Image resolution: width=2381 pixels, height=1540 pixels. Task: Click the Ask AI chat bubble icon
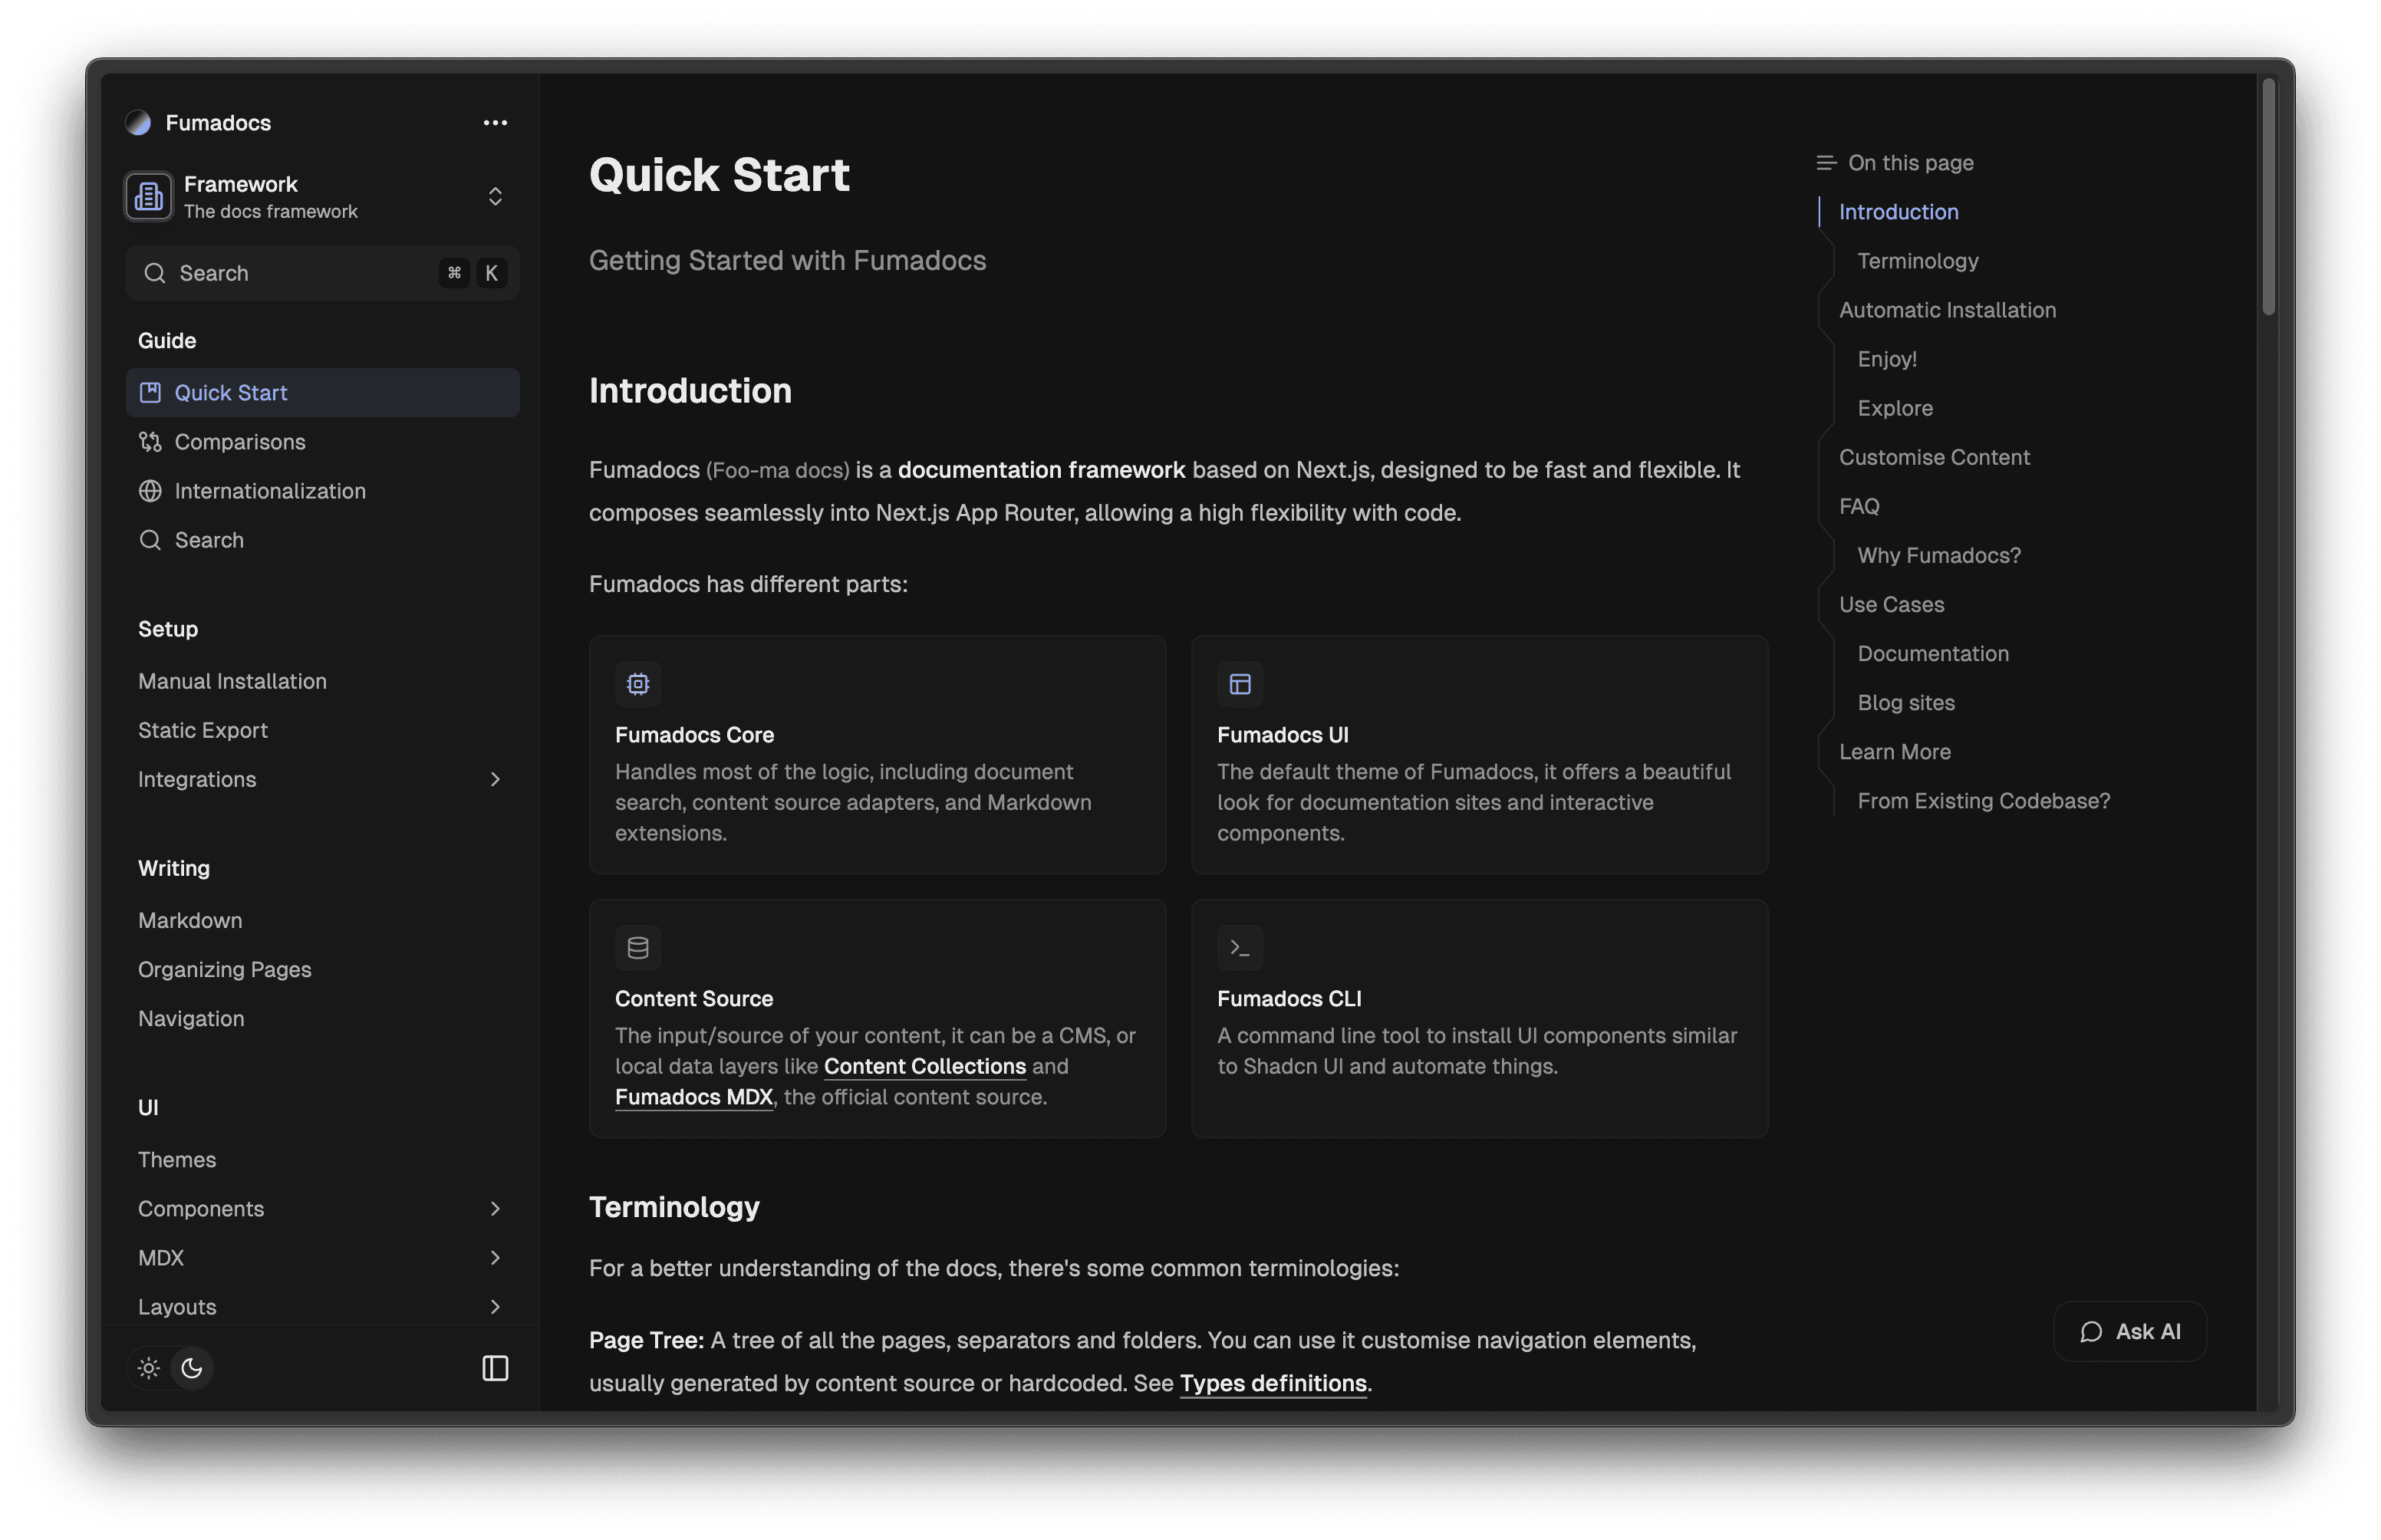coord(2090,1331)
